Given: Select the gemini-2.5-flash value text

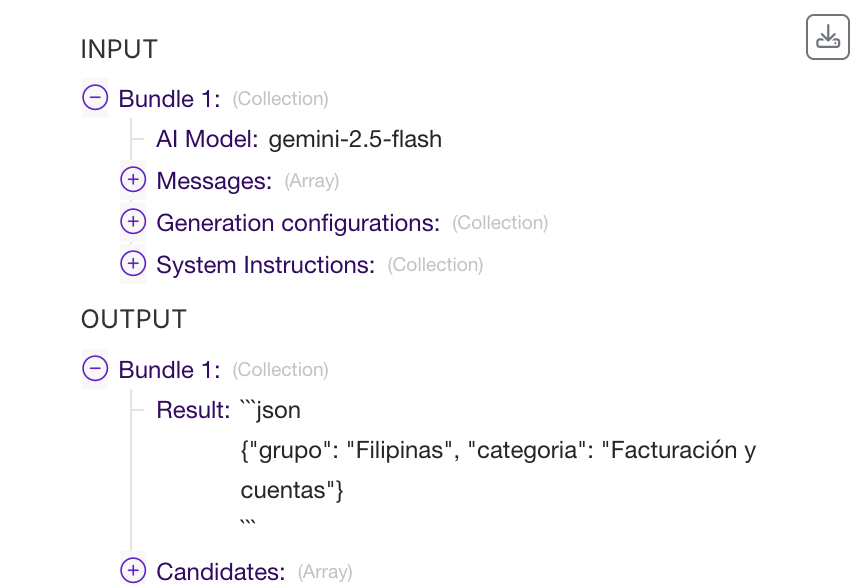Looking at the screenshot, I should (x=355, y=139).
